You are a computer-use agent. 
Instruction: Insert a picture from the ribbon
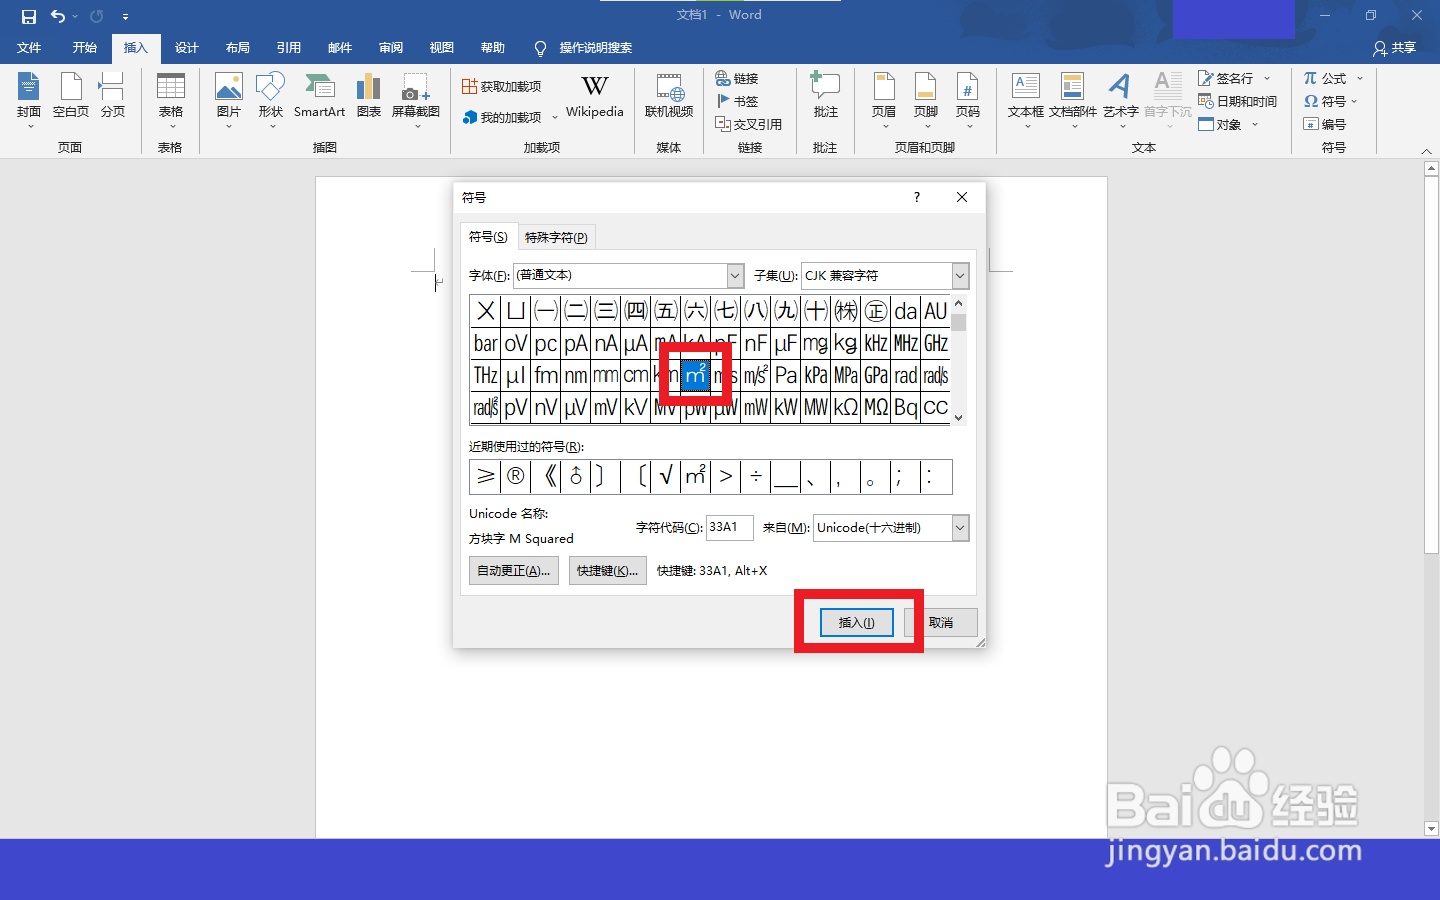[229, 98]
